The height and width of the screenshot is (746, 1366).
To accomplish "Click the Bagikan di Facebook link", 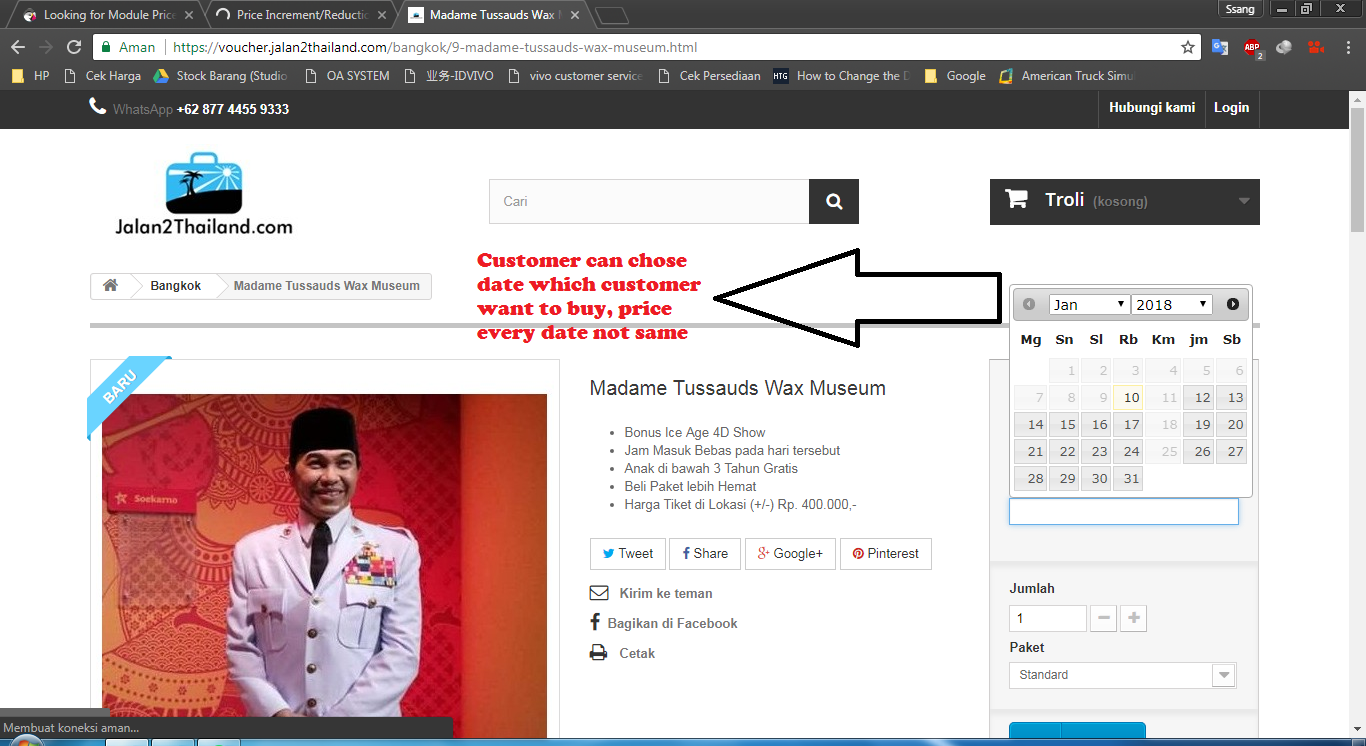I will click(x=664, y=623).
